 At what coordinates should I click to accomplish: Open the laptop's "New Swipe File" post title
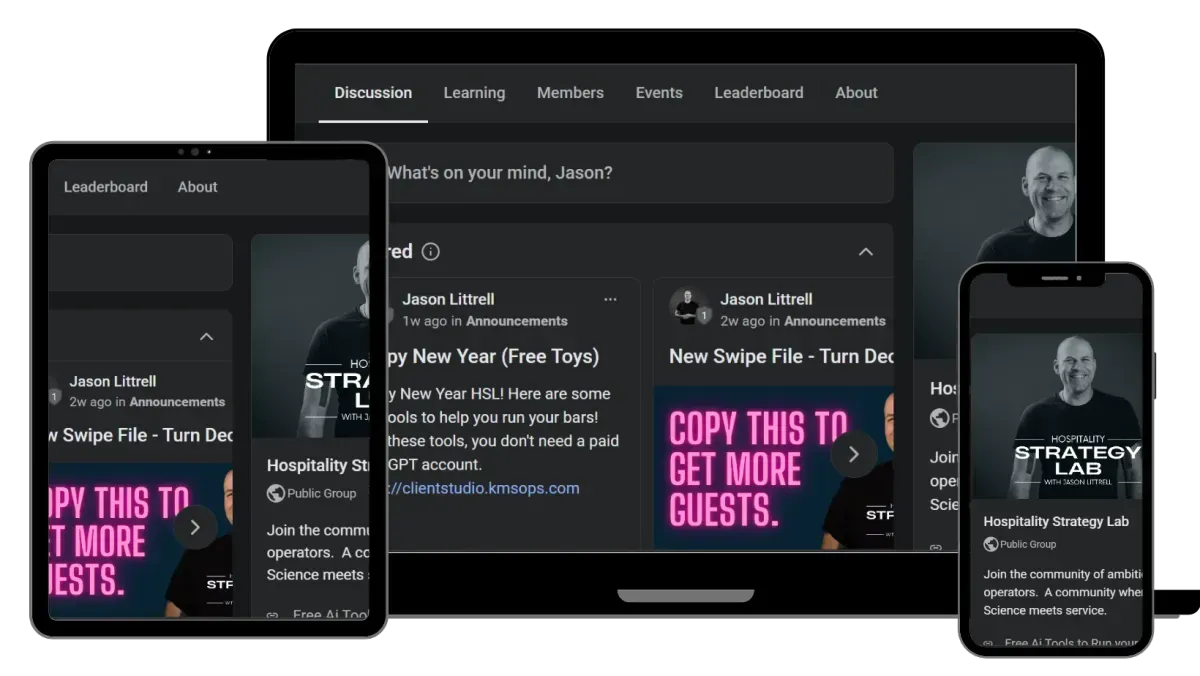pos(781,356)
